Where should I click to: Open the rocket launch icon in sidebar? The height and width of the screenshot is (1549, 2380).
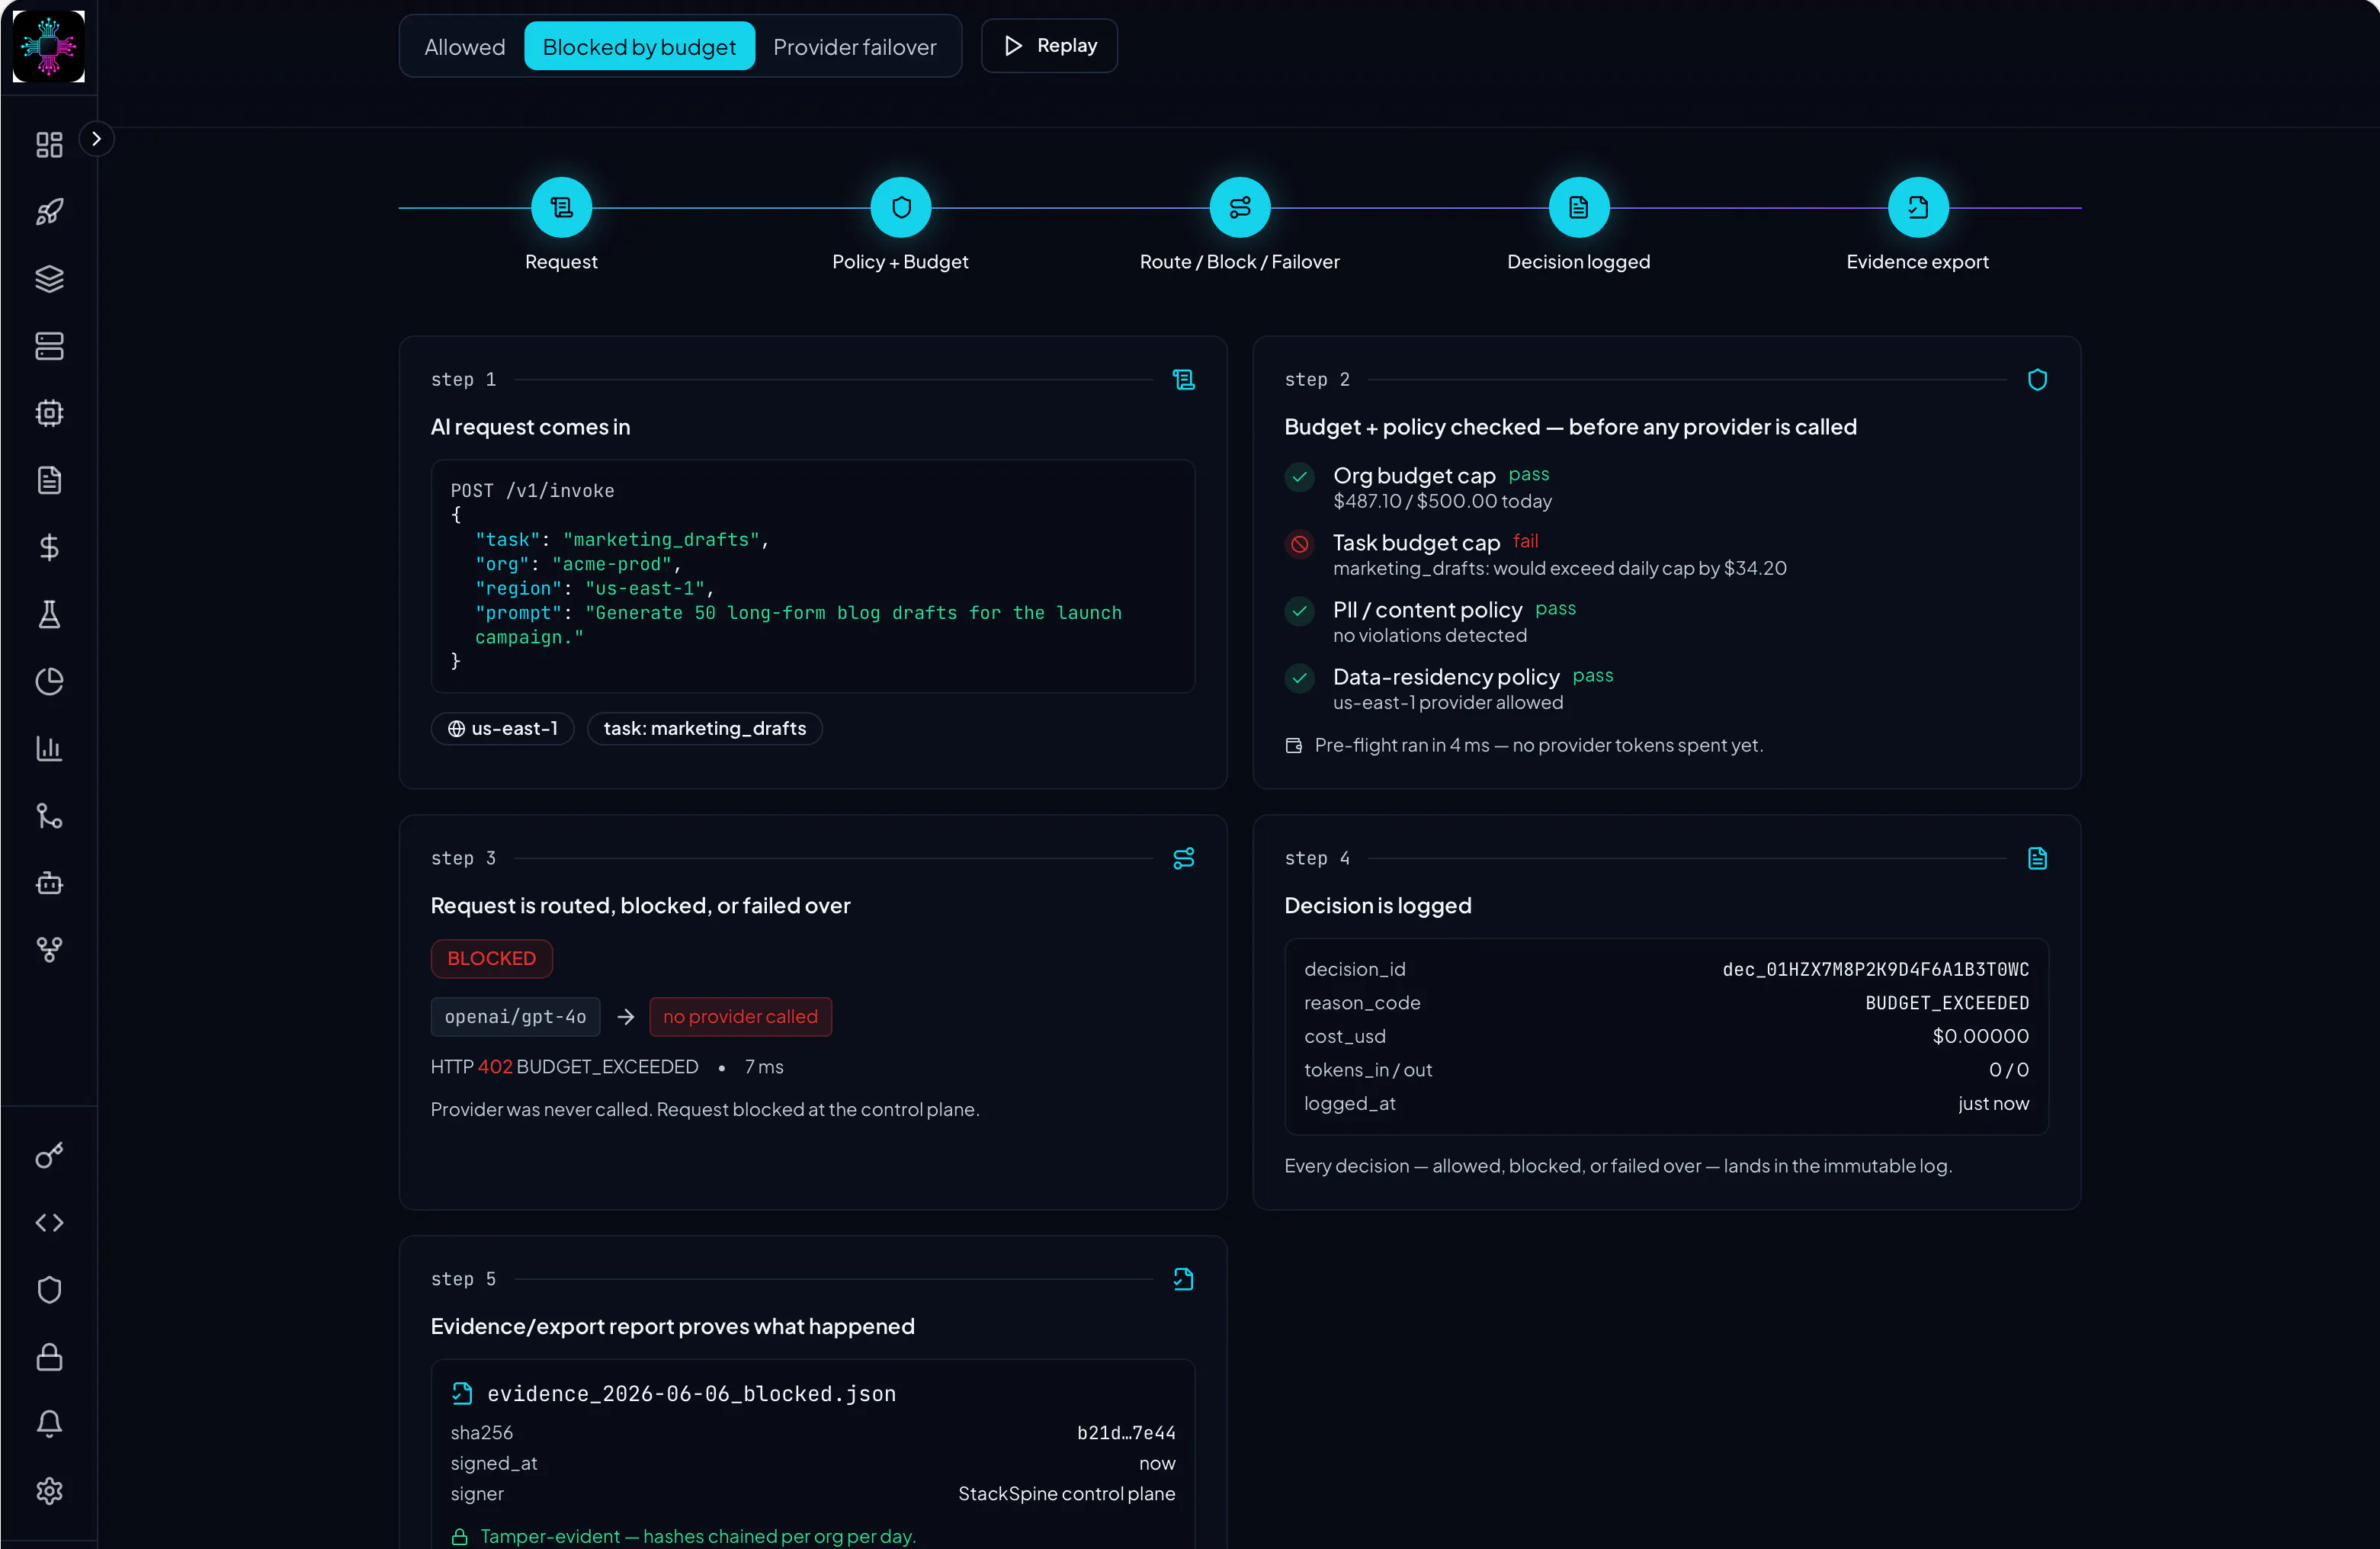pyautogui.click(x=49, y=211)
